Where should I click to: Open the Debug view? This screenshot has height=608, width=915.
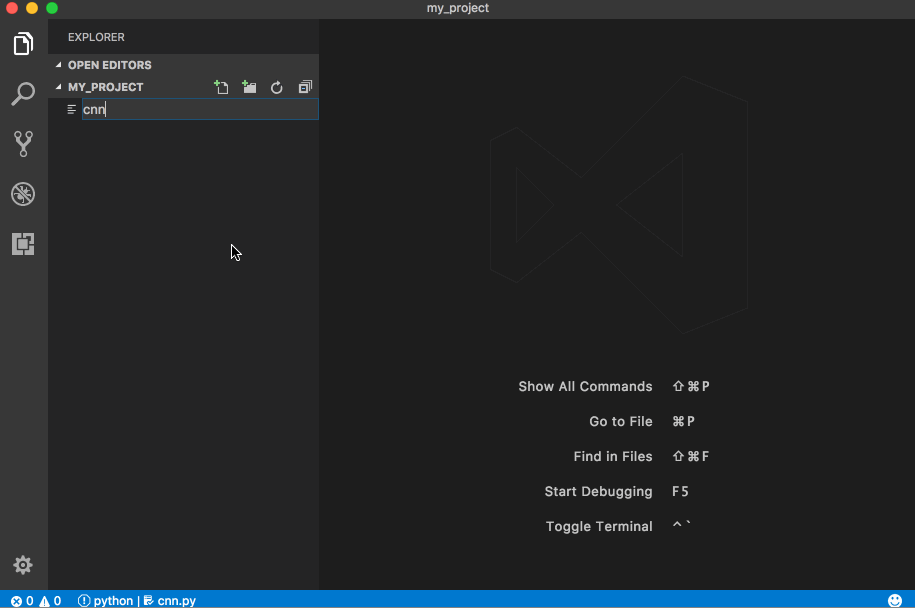pyautogui.click(x=23, y=194)
